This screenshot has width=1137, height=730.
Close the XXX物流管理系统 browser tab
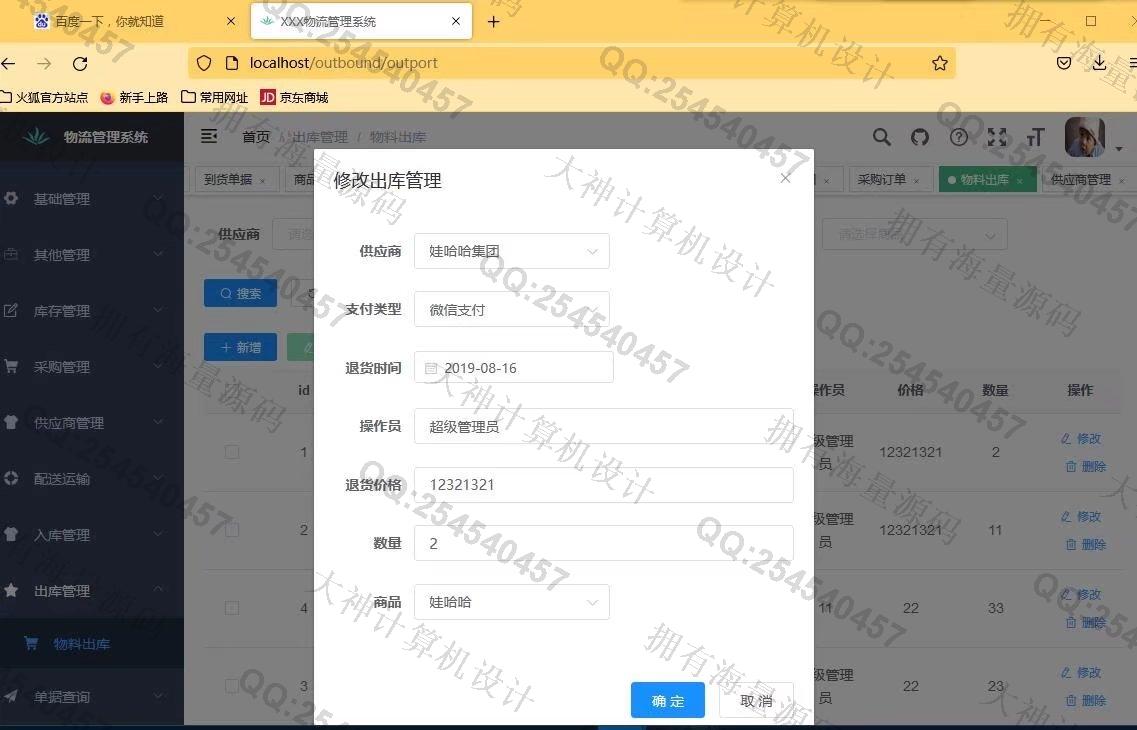455,22
